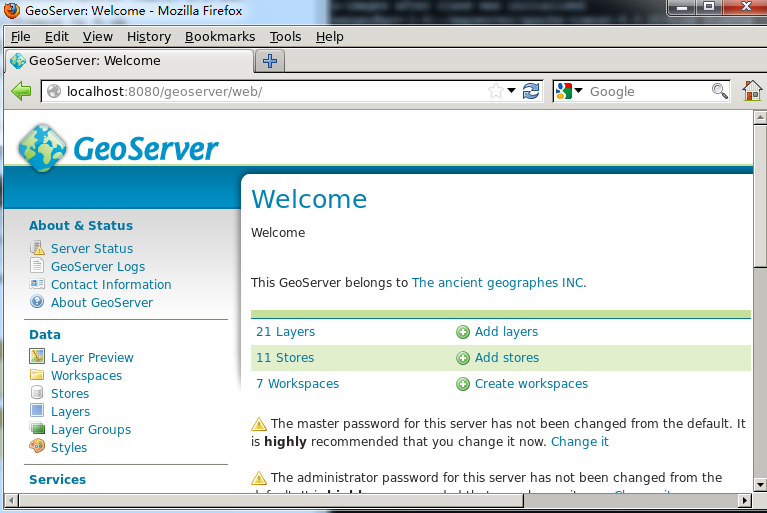
Task: Click the search magnifier icon
Action: 720,90
